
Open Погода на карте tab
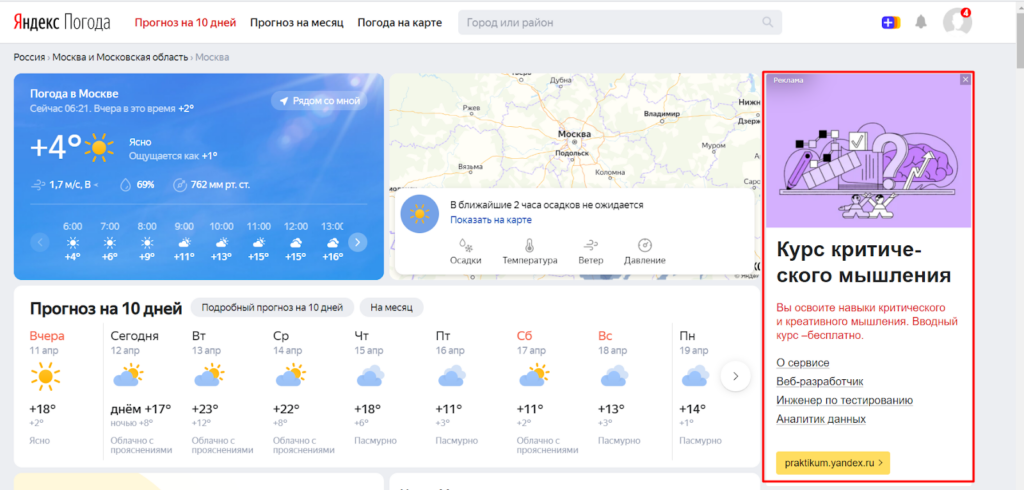(399, 22)
